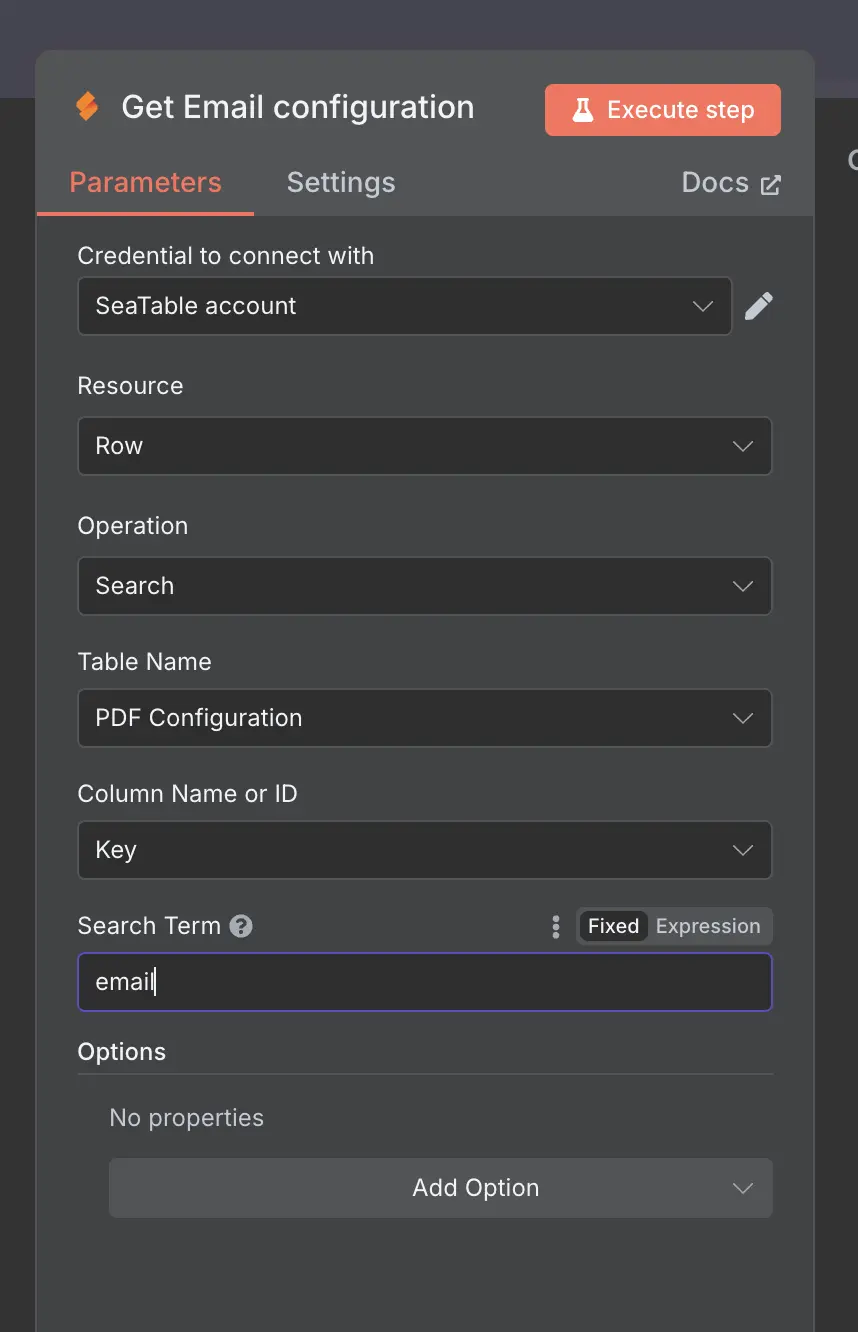Switch Search Term to Expression mode
This screenshot has height=1332, width=858.
[708, 926]
